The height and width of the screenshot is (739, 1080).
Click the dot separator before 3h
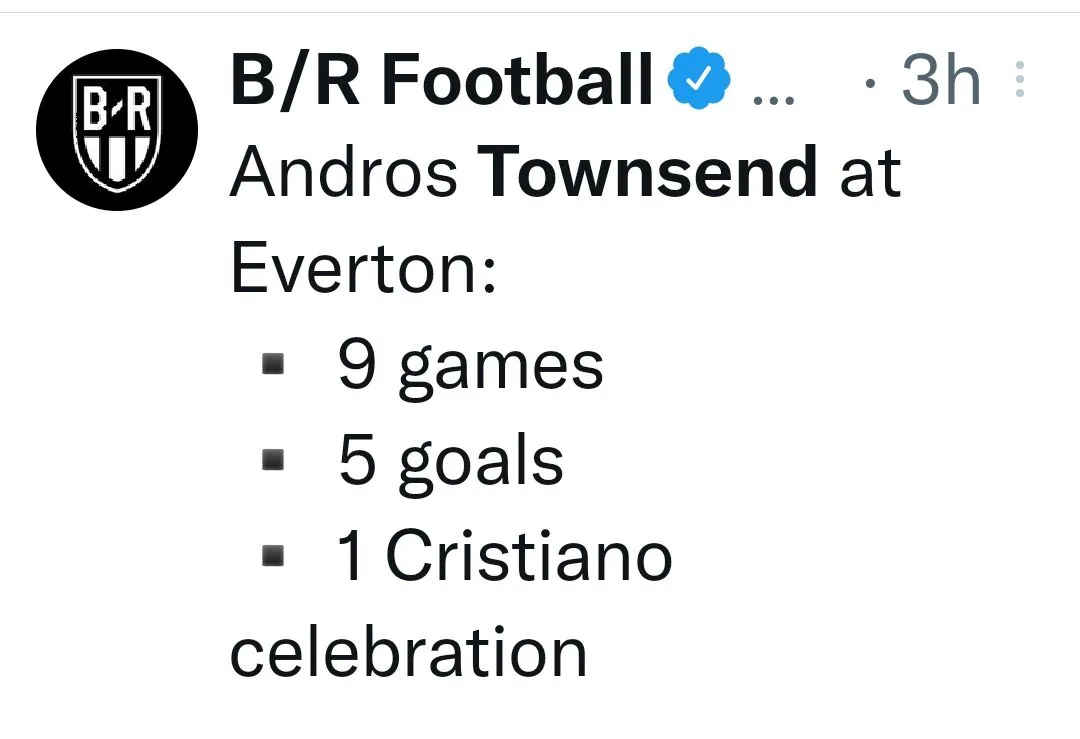click(872, 83)
